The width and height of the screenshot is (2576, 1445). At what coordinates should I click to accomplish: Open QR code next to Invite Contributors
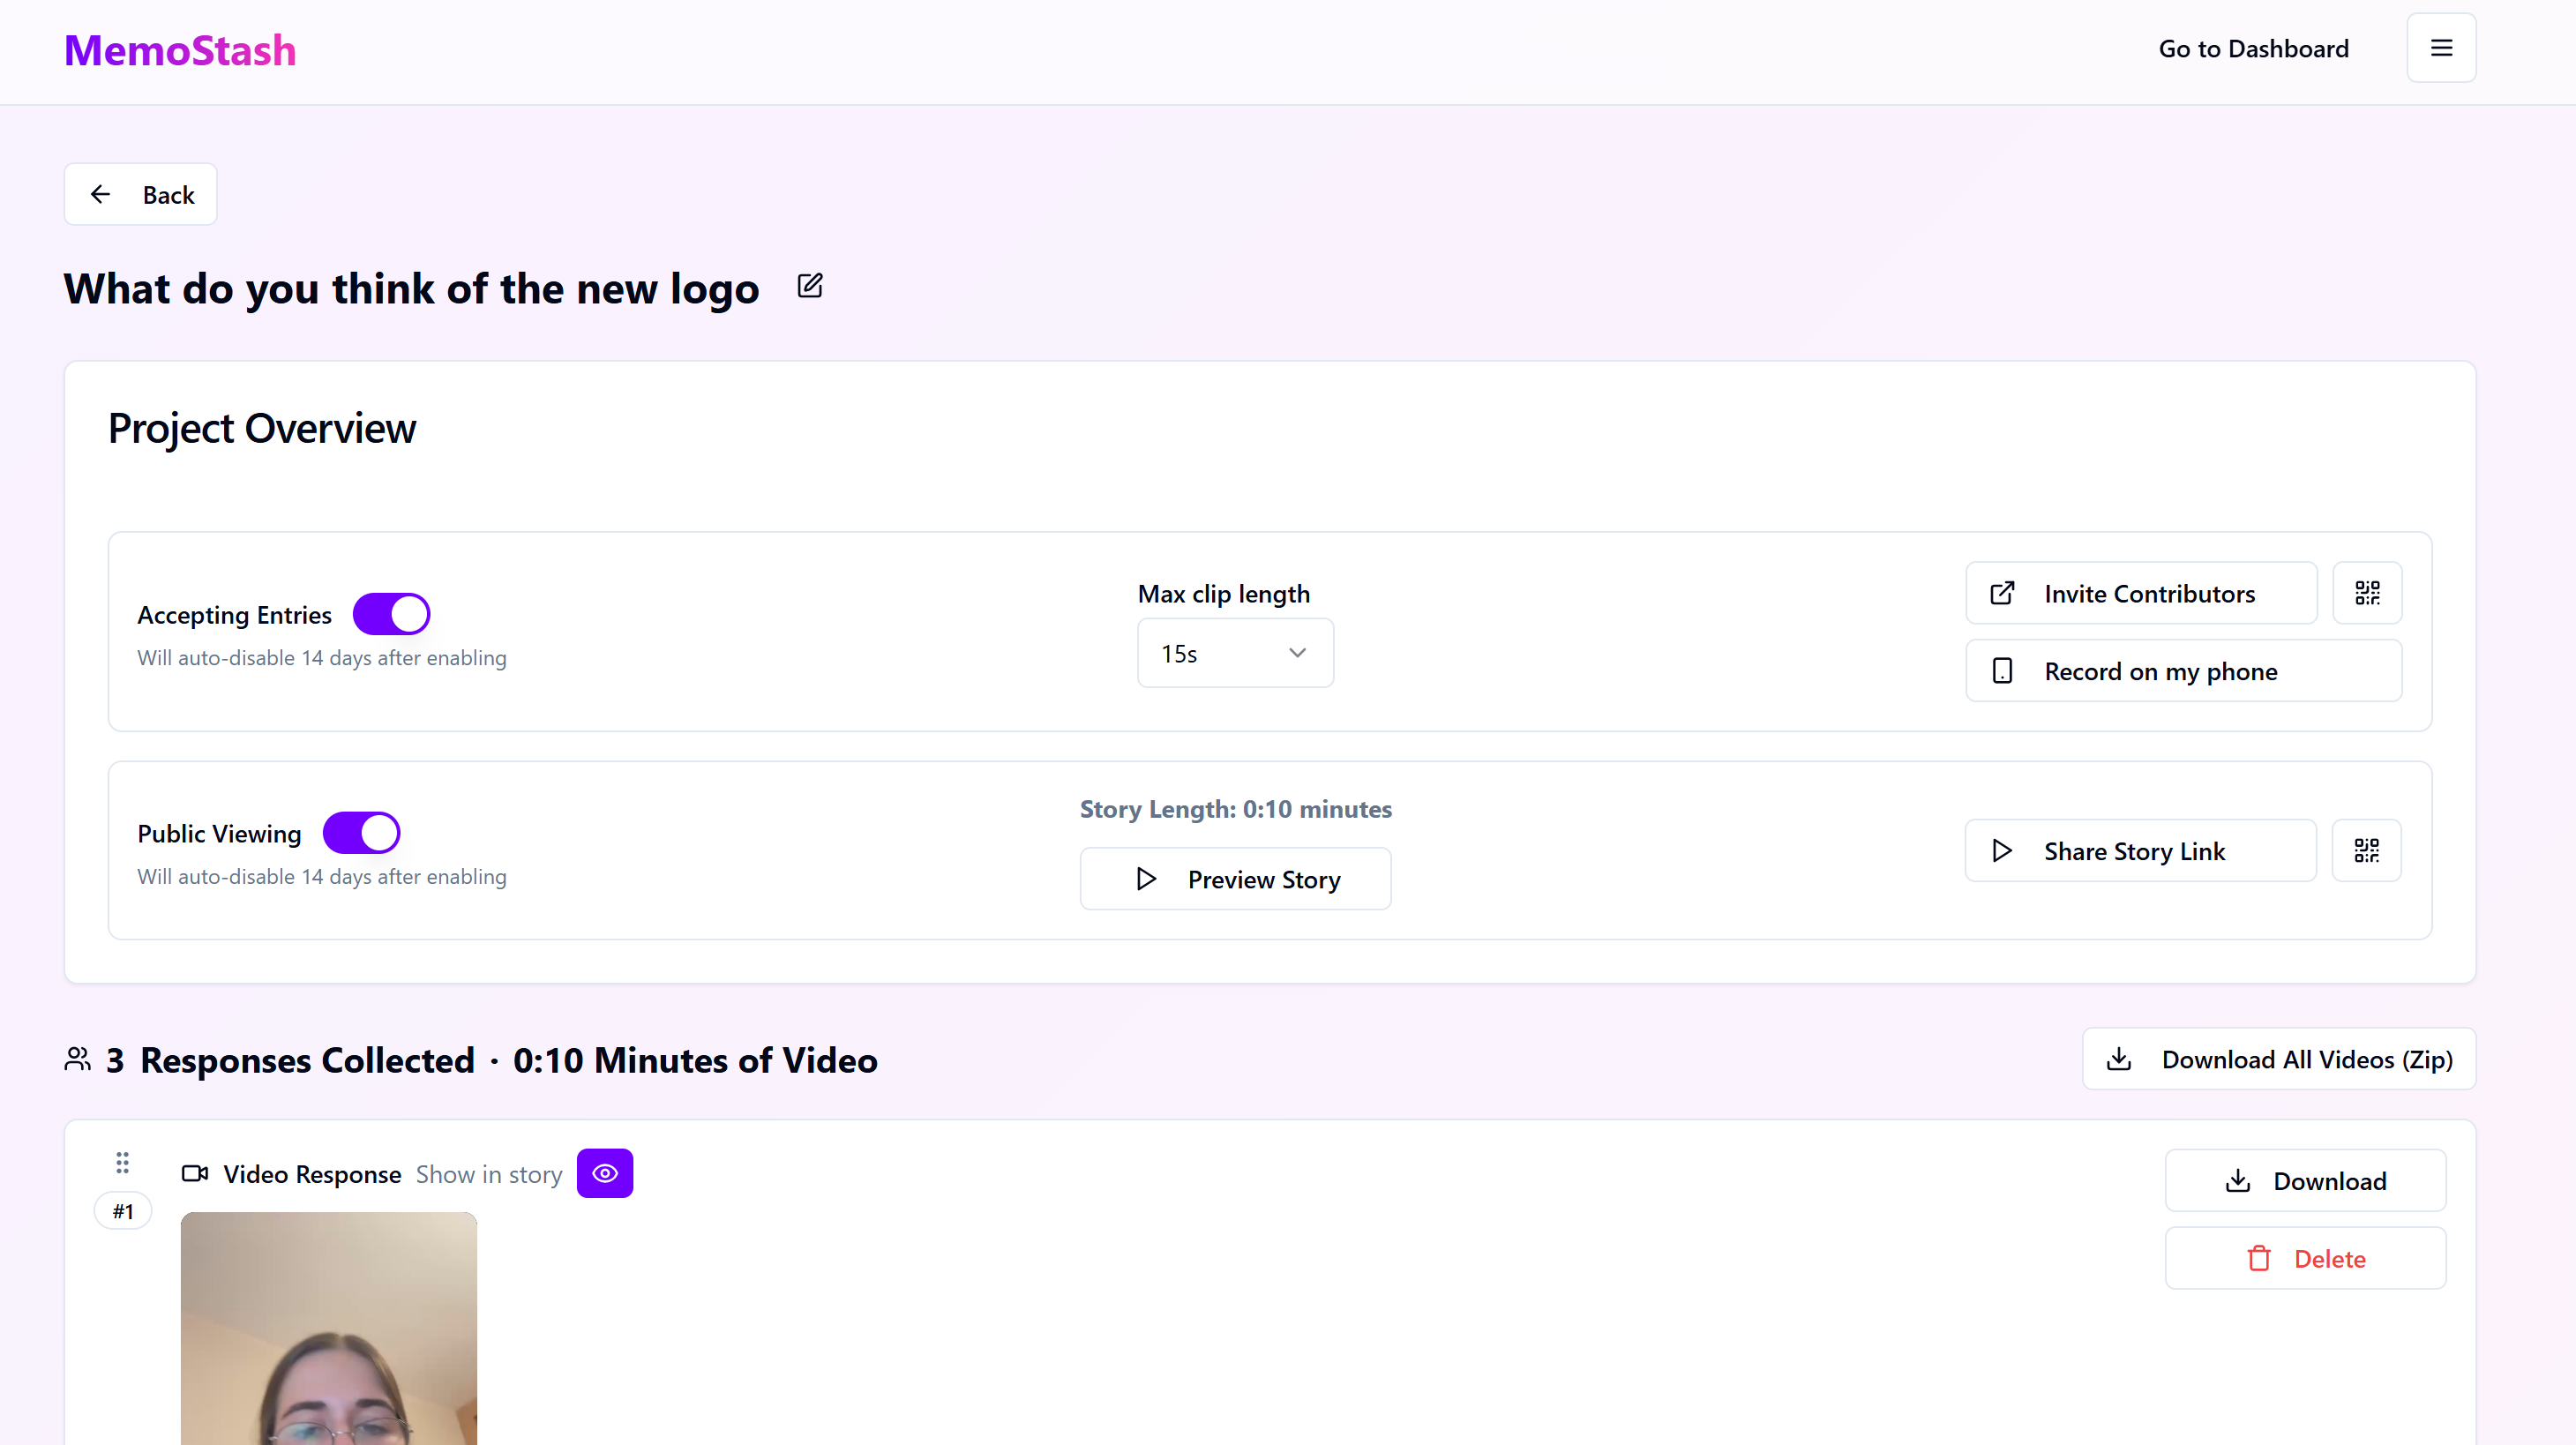pos(2366,593)
